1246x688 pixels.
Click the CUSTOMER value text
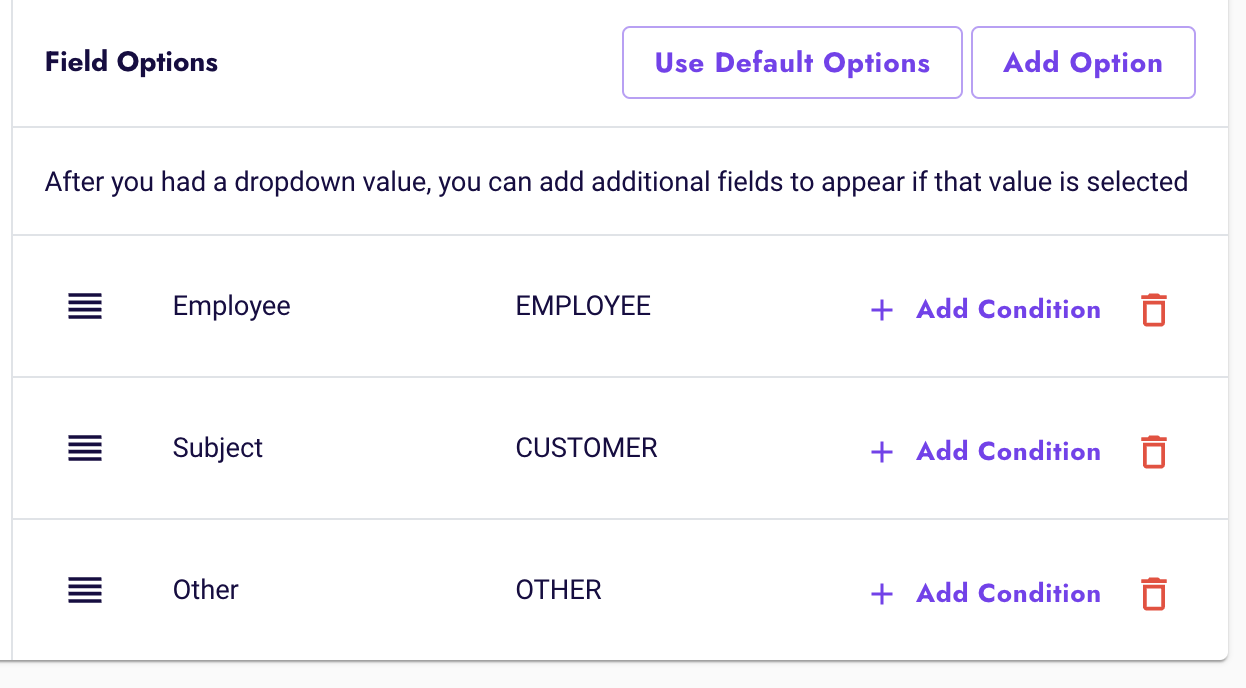tap(587, 448)
